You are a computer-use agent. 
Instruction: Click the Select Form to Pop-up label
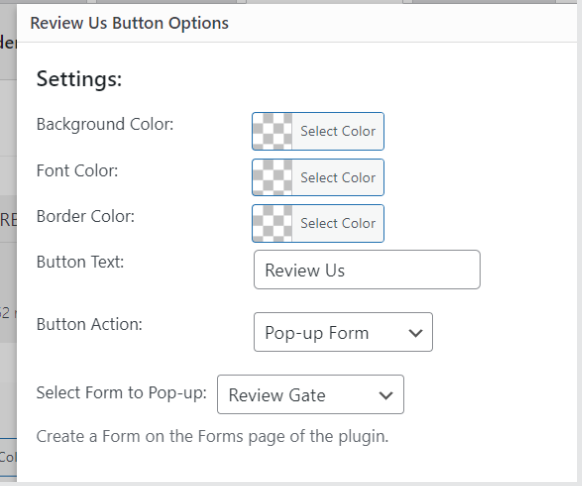121,393
